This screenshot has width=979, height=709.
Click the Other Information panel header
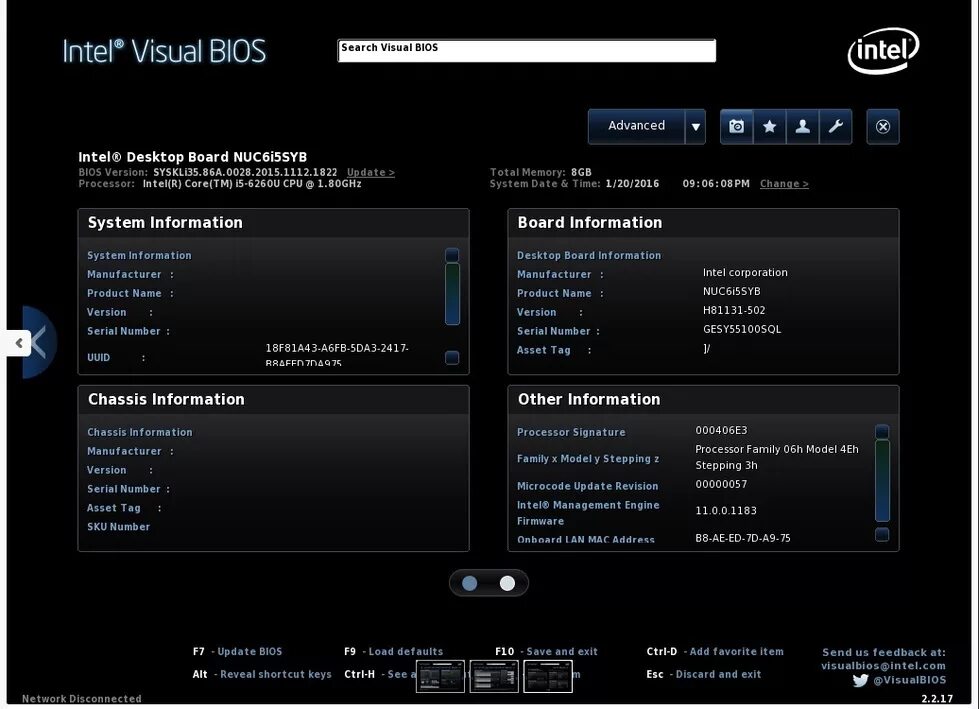704,399
